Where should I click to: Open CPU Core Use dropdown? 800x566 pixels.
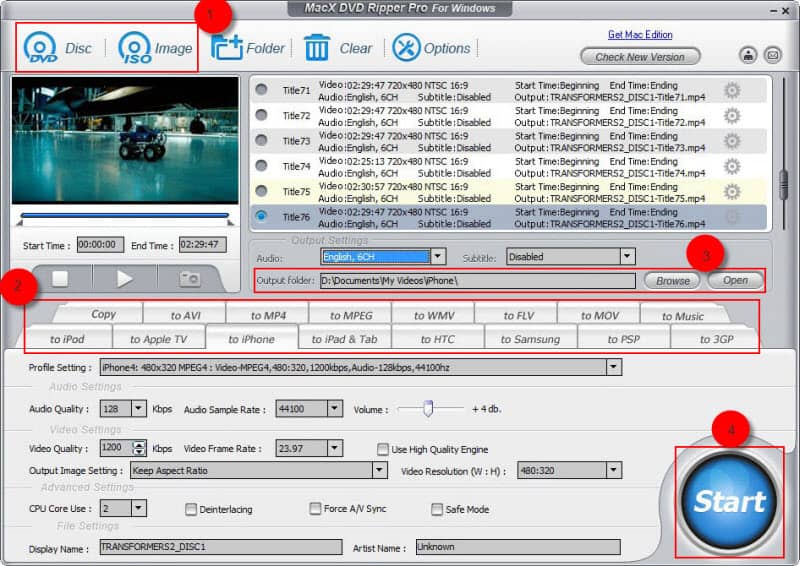[x=139, y=508]
